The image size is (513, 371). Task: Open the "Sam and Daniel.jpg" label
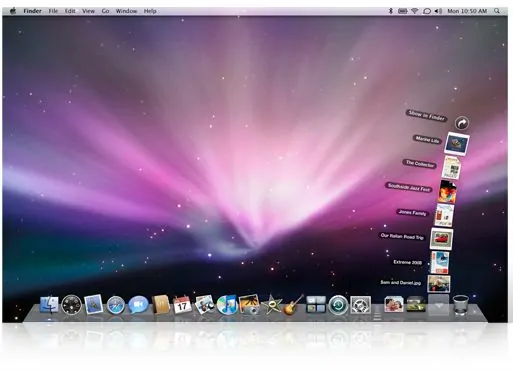coord(401,282)
